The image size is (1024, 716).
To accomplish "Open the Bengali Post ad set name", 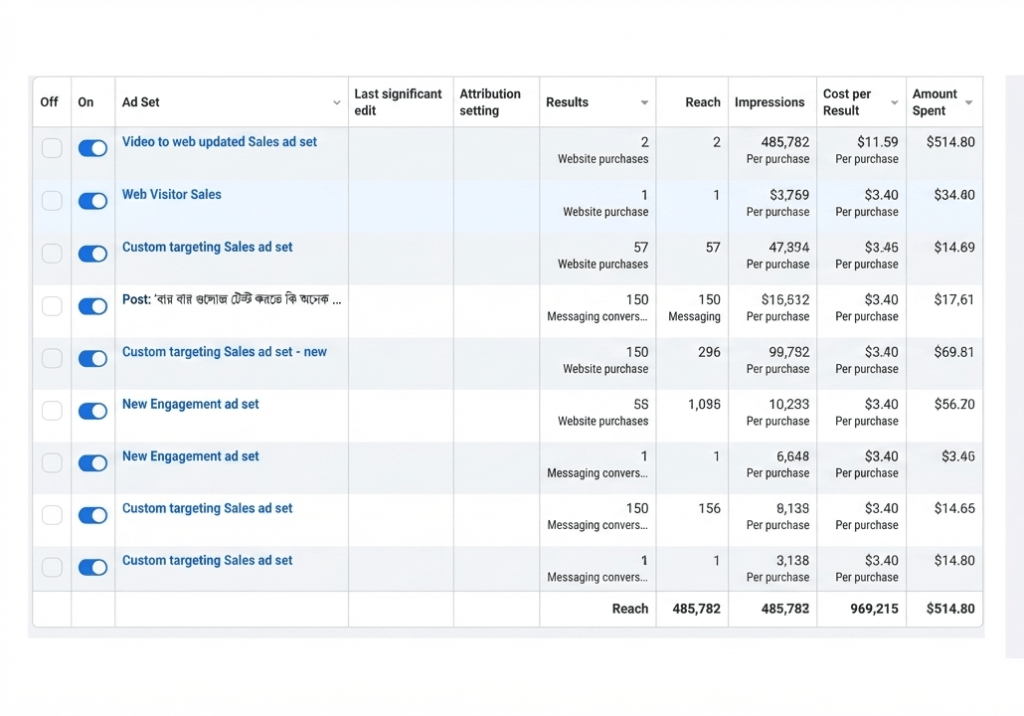I will coord(231,299).
